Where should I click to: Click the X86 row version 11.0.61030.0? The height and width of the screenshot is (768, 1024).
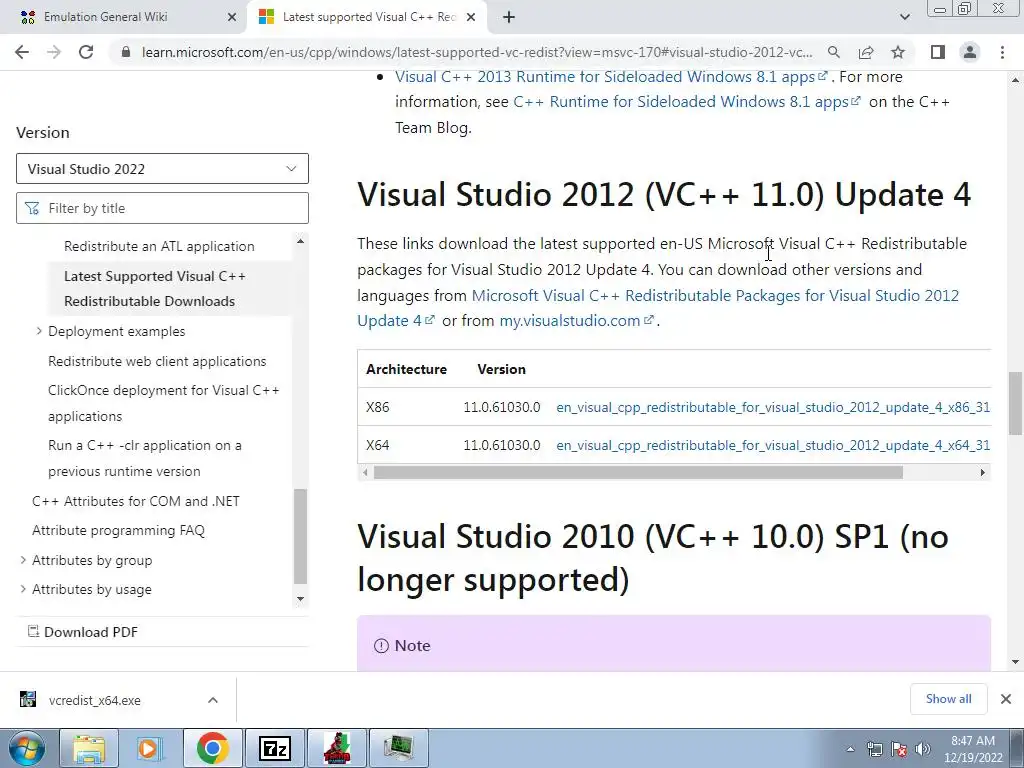(x=502, y=408)
